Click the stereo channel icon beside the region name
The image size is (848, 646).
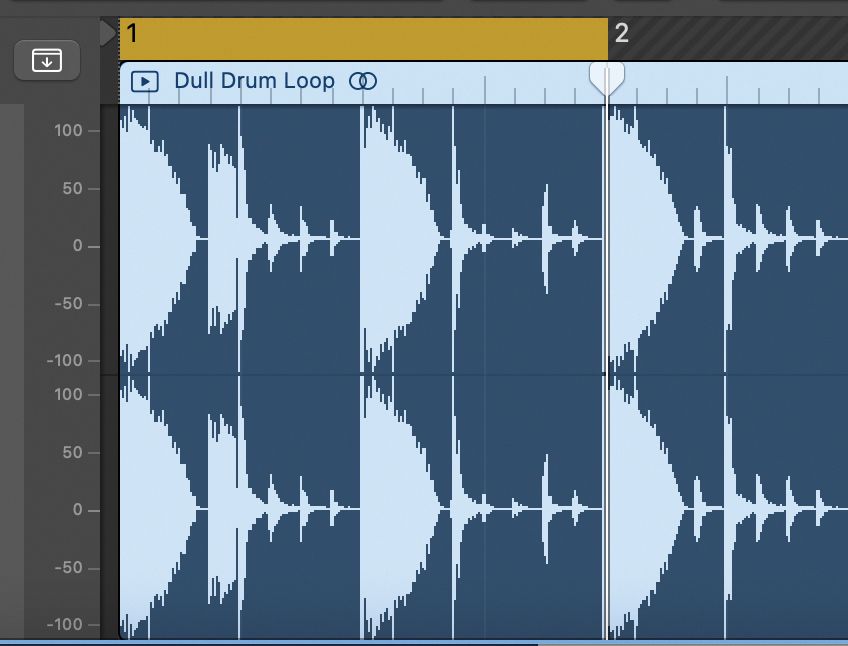pyautogui.click(x=365, y=81)
